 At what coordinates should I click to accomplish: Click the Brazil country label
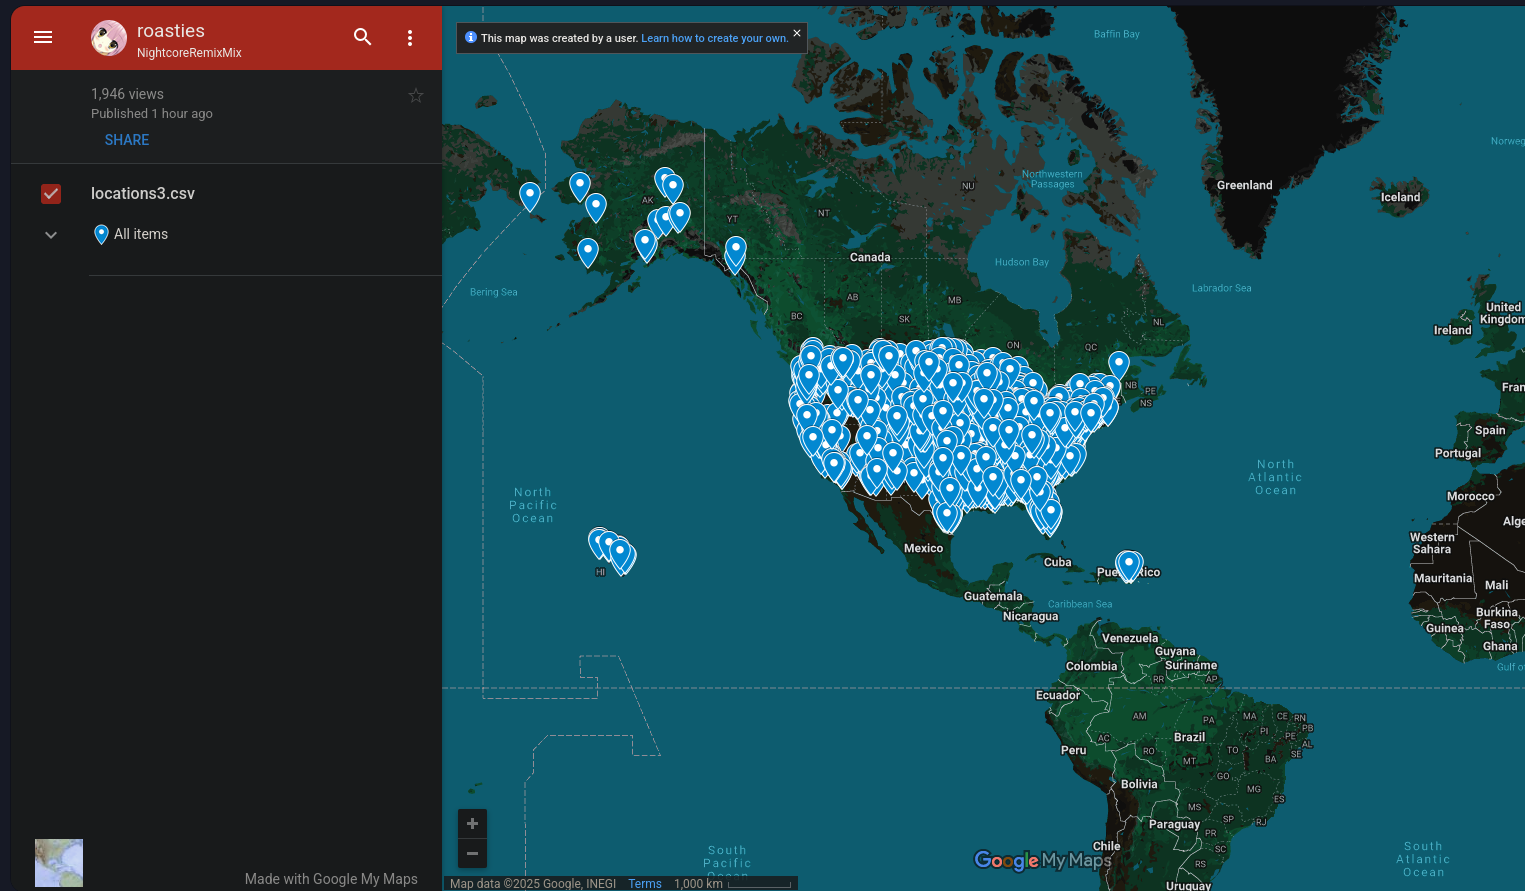coord(1190,737)
